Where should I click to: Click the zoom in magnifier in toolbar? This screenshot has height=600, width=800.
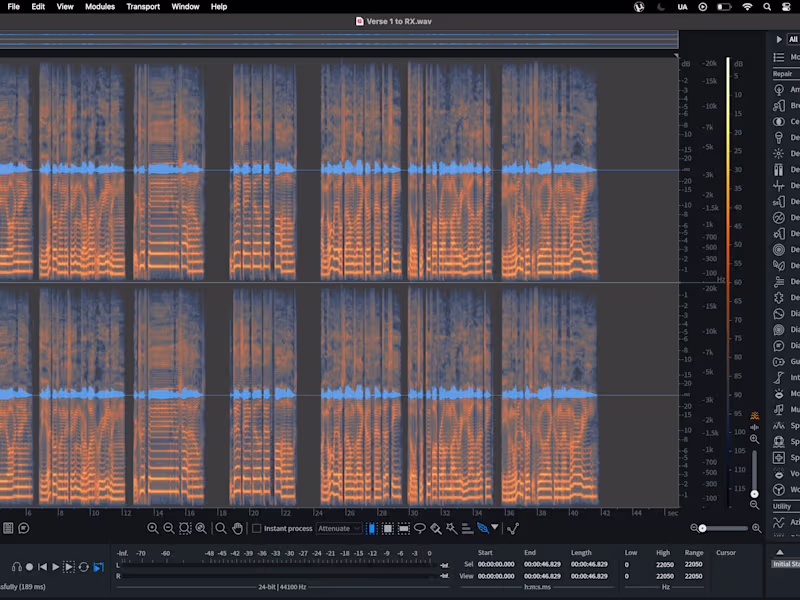tap(153, 528)
